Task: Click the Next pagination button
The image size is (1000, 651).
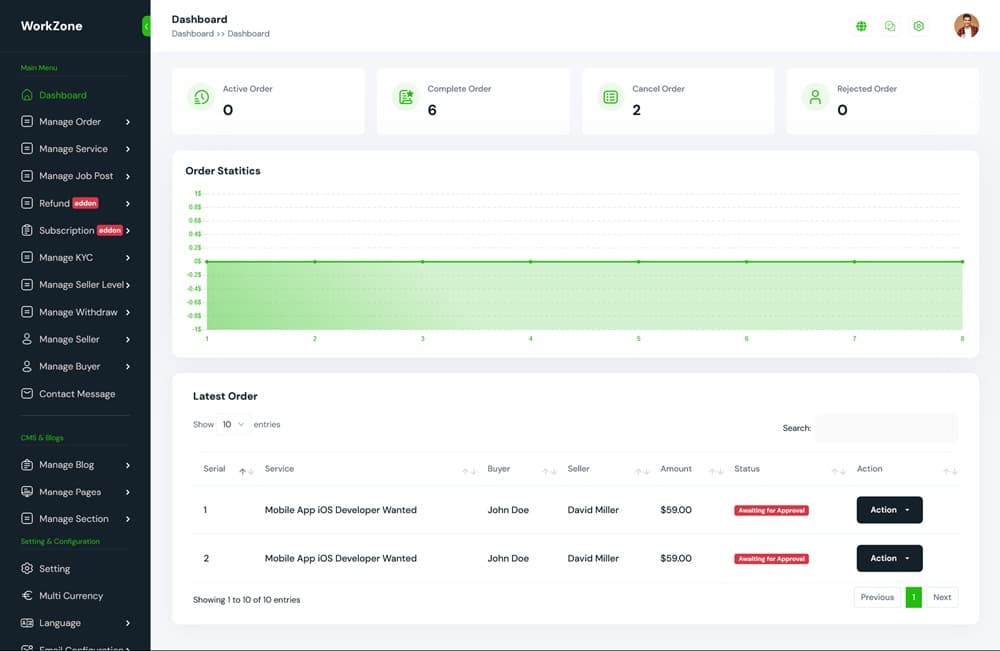Action: click(942, 597)
